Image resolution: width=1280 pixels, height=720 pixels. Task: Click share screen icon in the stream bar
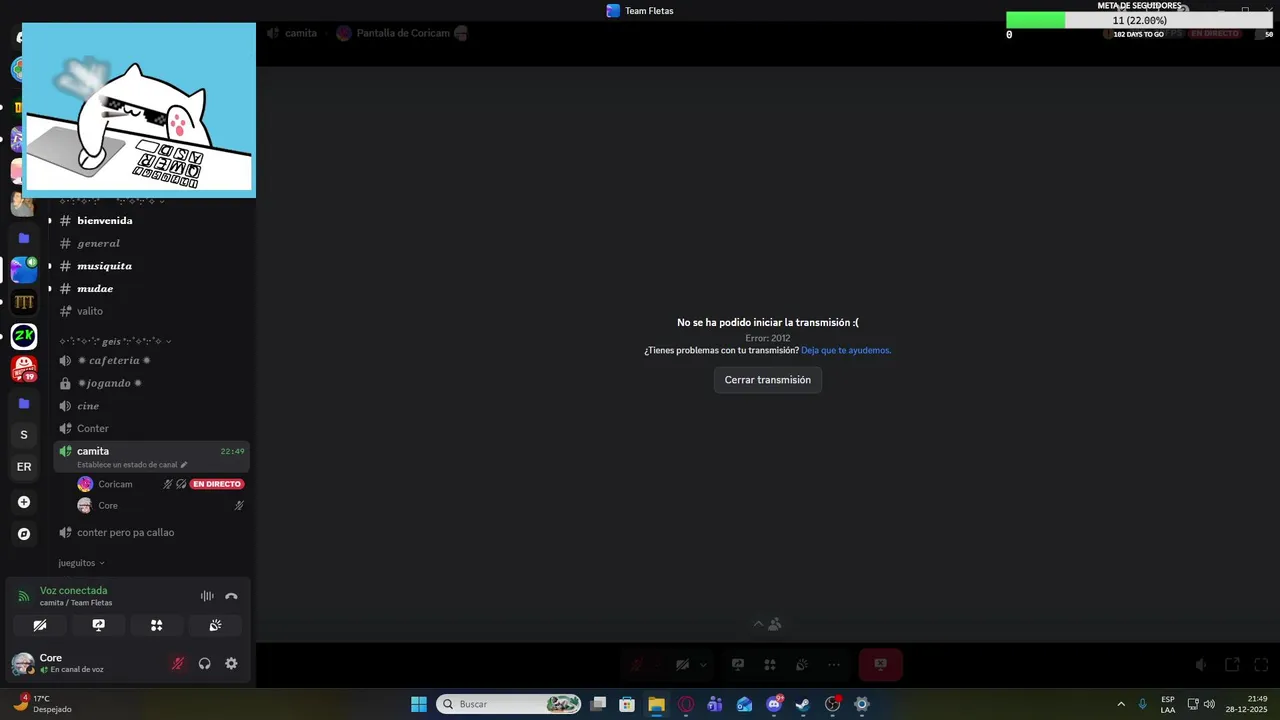click(x=738, y=664)
